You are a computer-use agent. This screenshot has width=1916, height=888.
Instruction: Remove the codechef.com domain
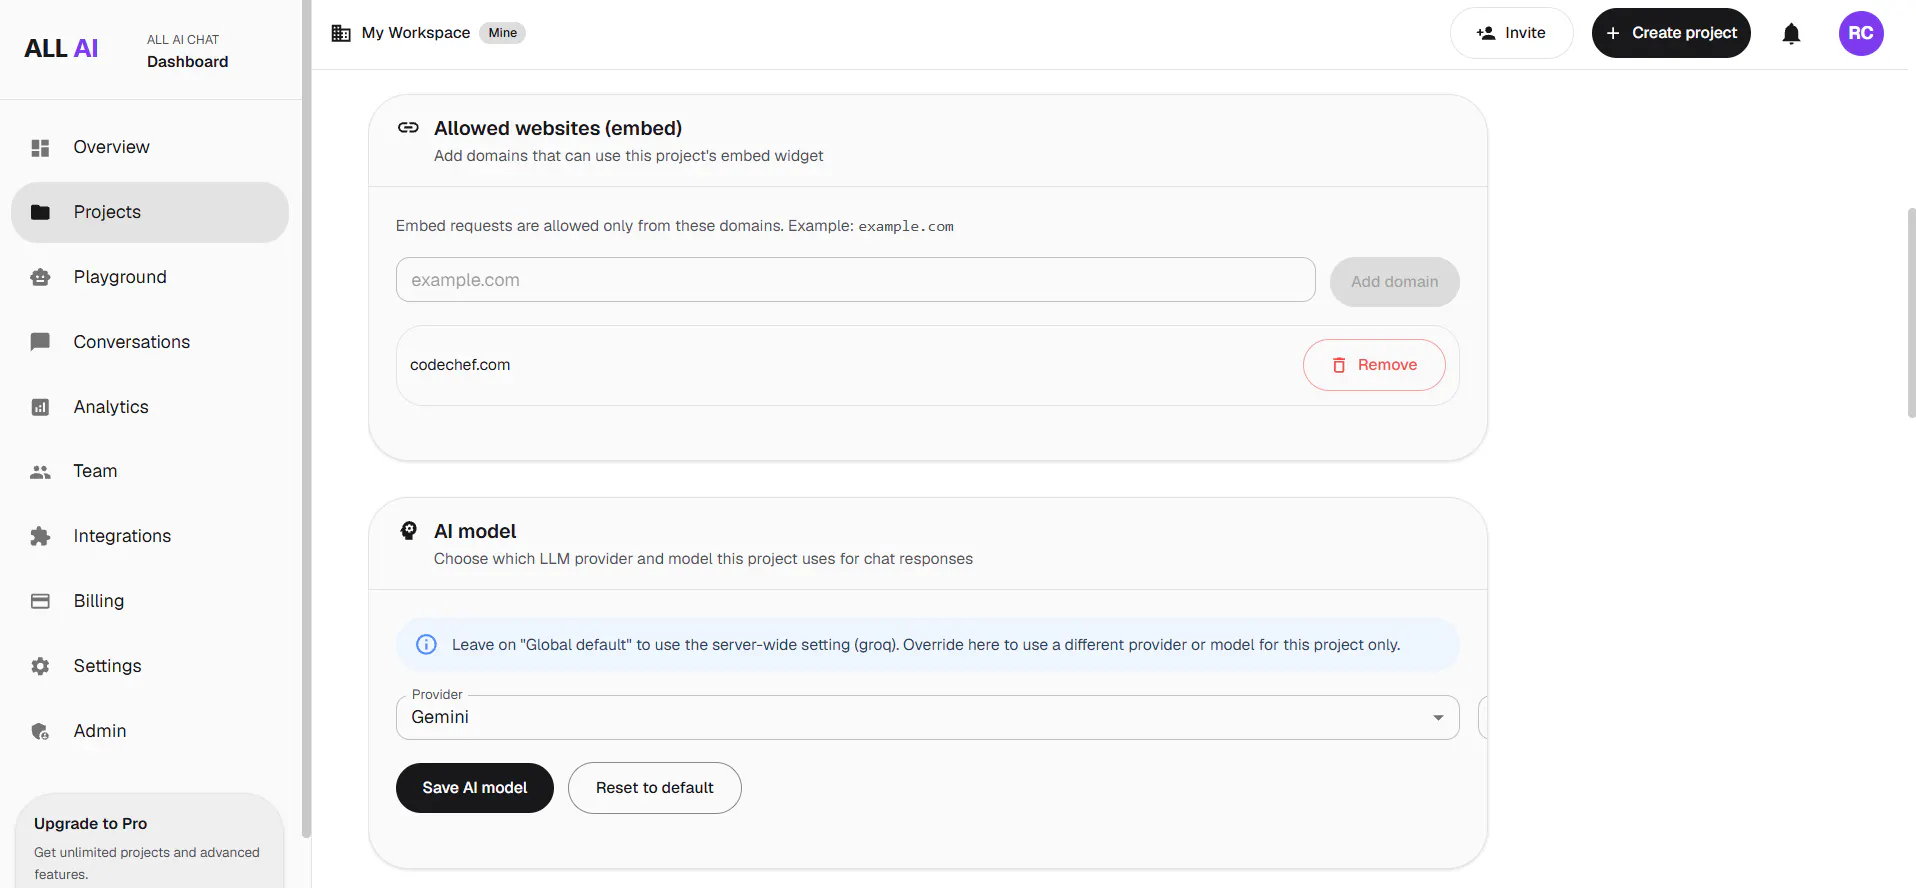[1374, 365]
